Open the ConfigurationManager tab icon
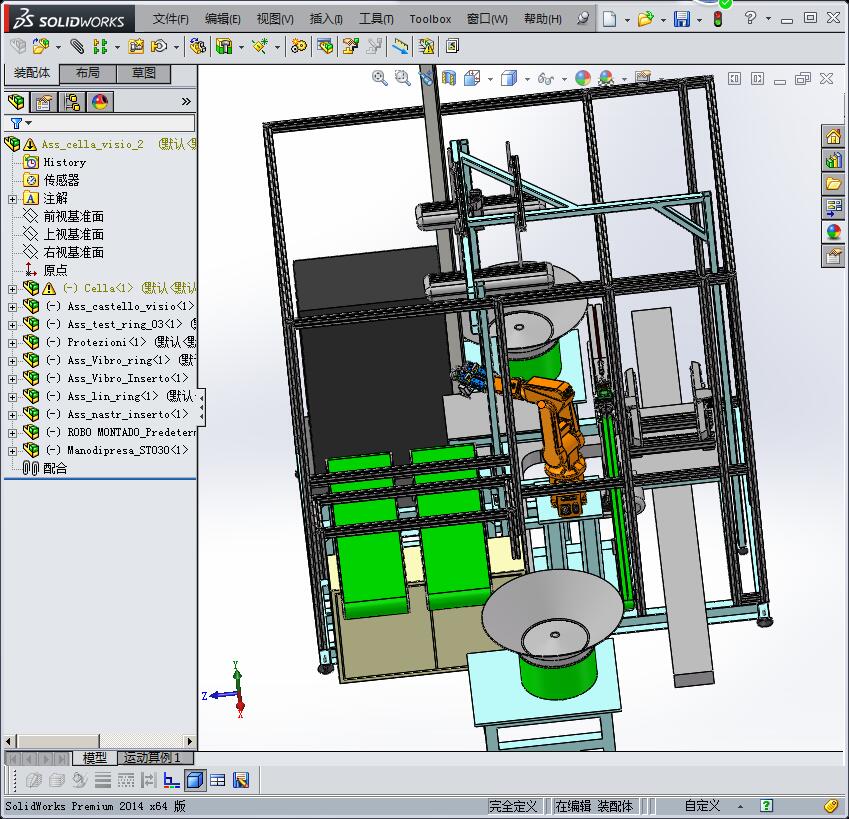Image resolution: width=849 pixels, height=819 pixels. pos(72,101)
